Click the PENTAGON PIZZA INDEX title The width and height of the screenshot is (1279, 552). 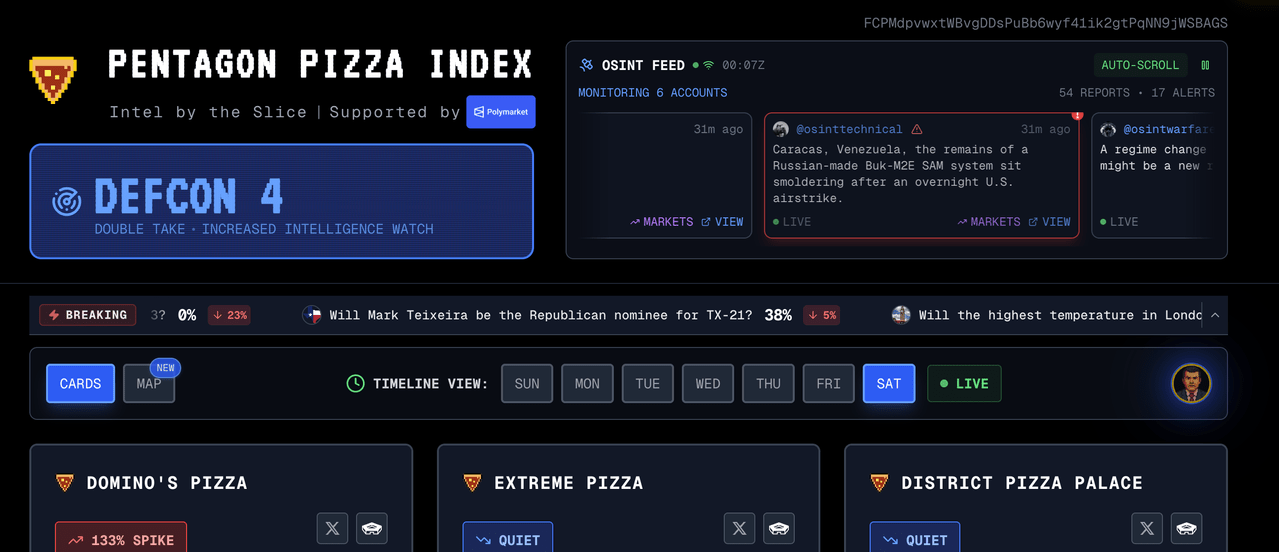click(321, 65)
